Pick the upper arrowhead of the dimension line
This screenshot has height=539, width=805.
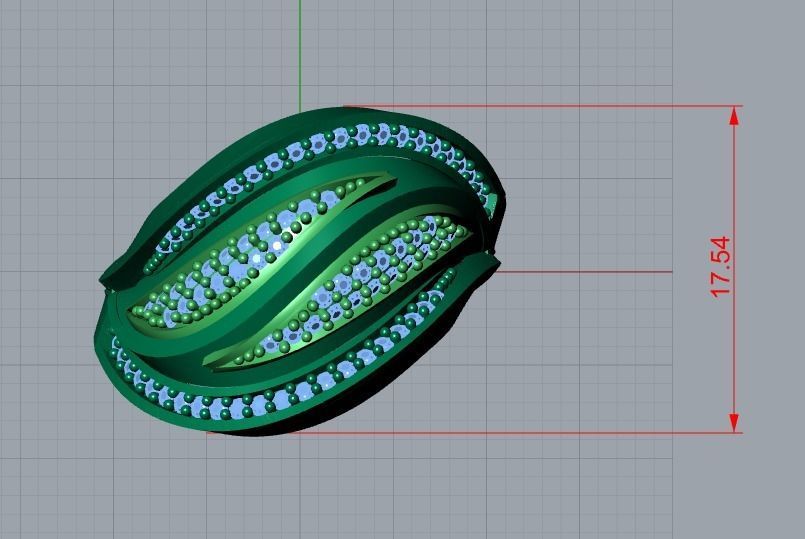(734, 116)
